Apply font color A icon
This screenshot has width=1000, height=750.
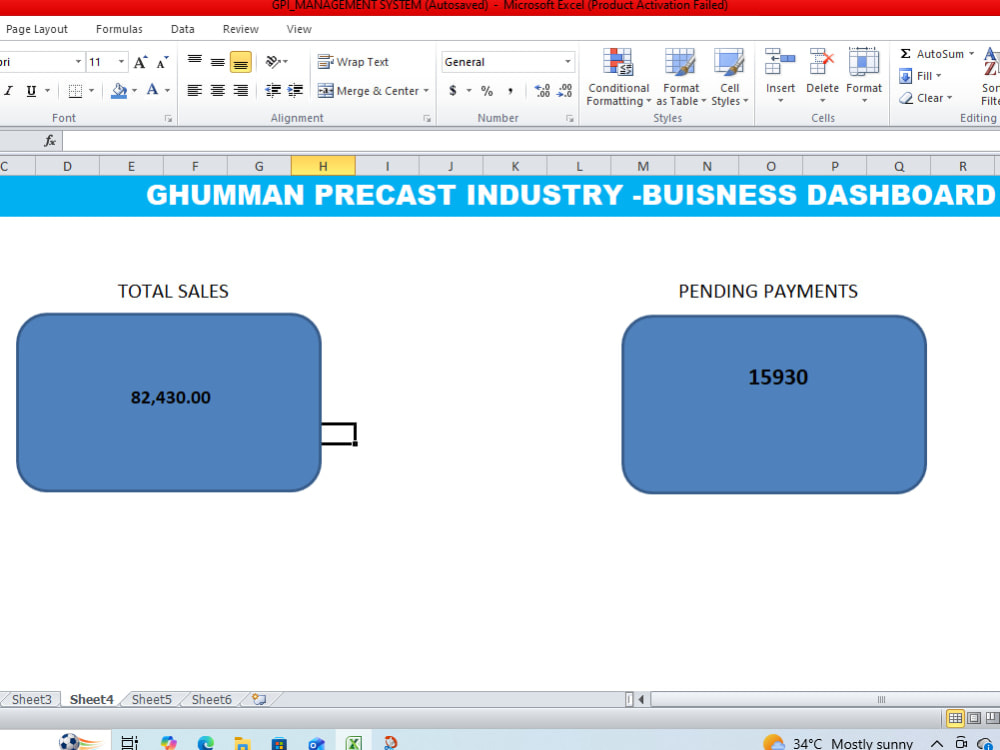pos(152,90)
